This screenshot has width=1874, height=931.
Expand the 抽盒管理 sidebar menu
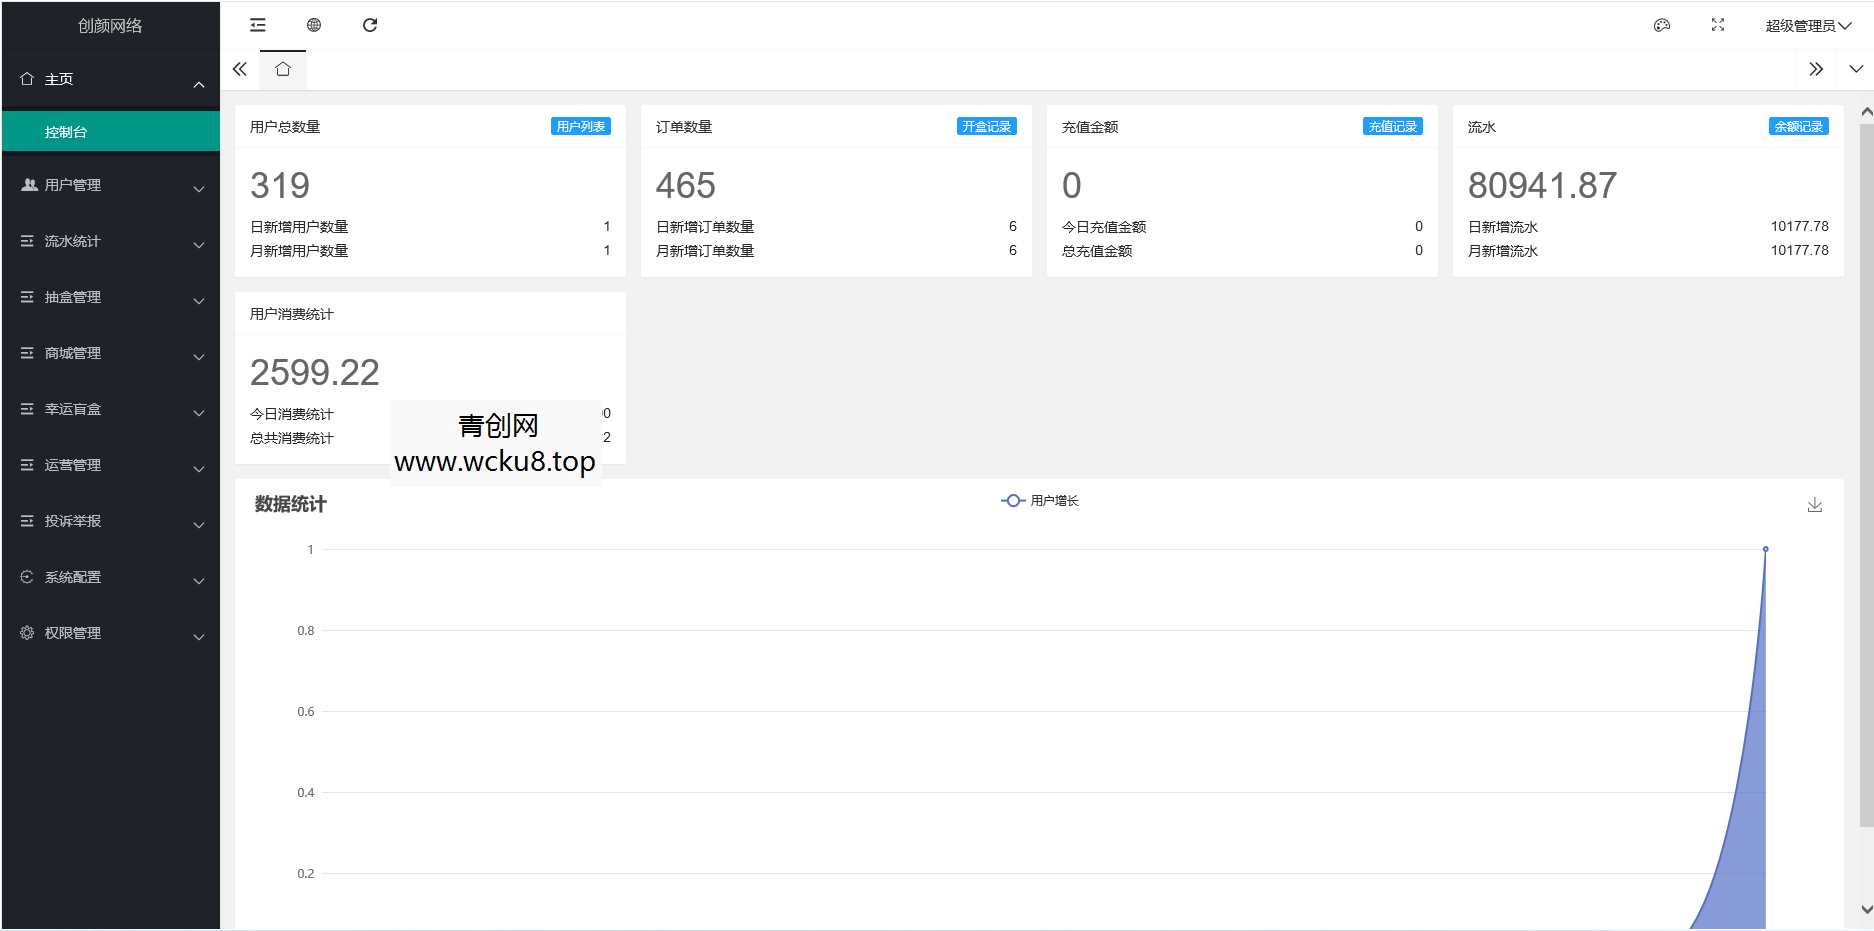click(110, 297)
